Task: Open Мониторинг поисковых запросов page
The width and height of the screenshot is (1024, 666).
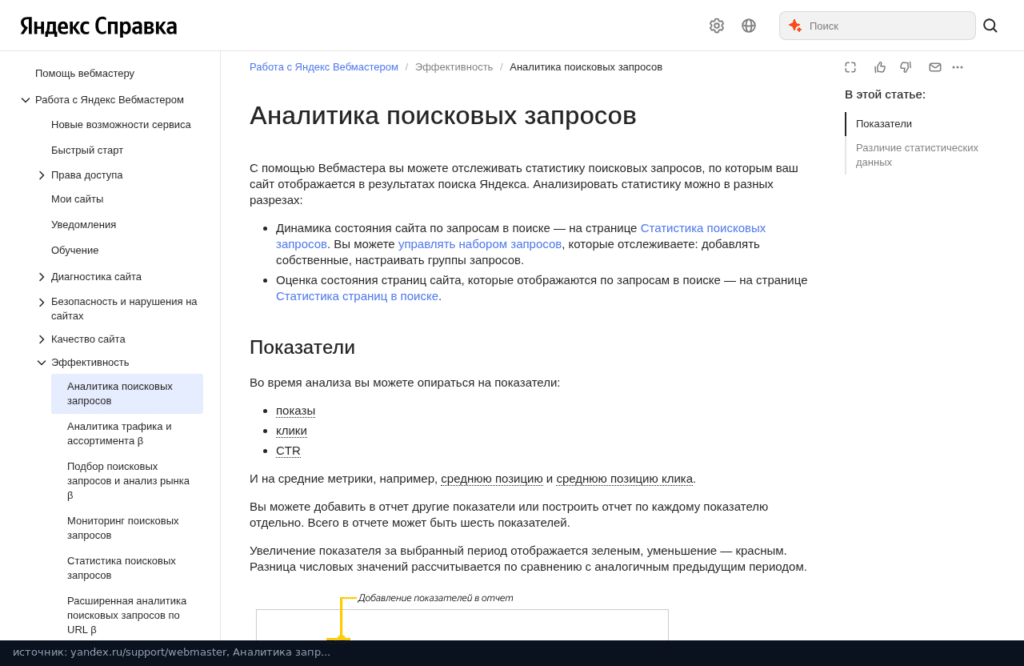Action: coord(123,528)
